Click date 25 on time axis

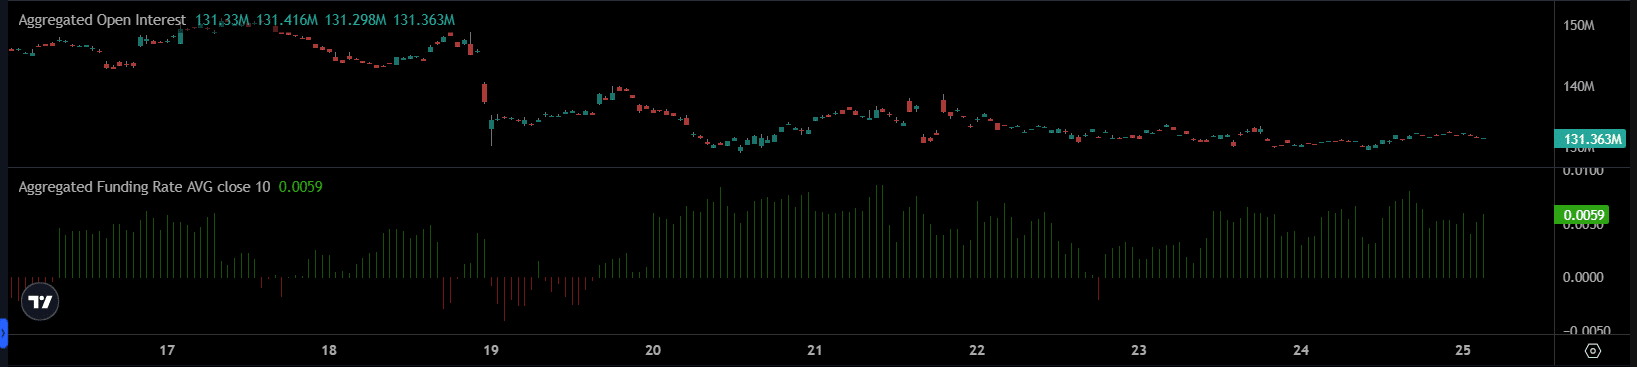click(1463, 350)
